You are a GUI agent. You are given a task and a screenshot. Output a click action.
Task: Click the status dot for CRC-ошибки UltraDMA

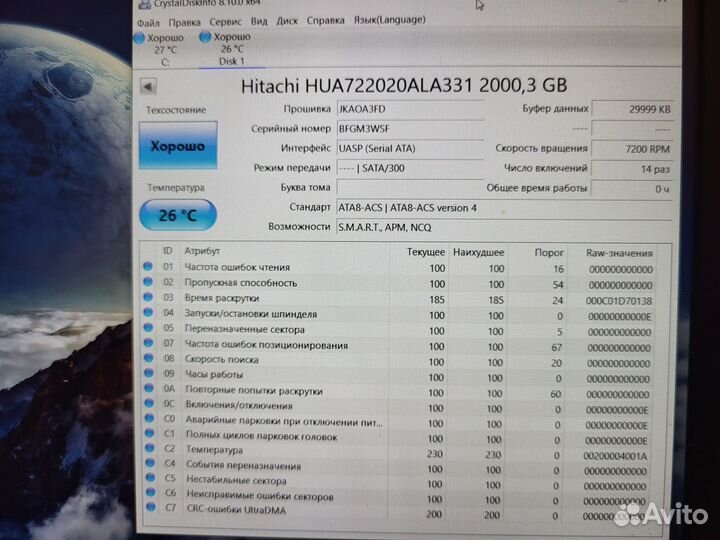click(x=151, y=507)
